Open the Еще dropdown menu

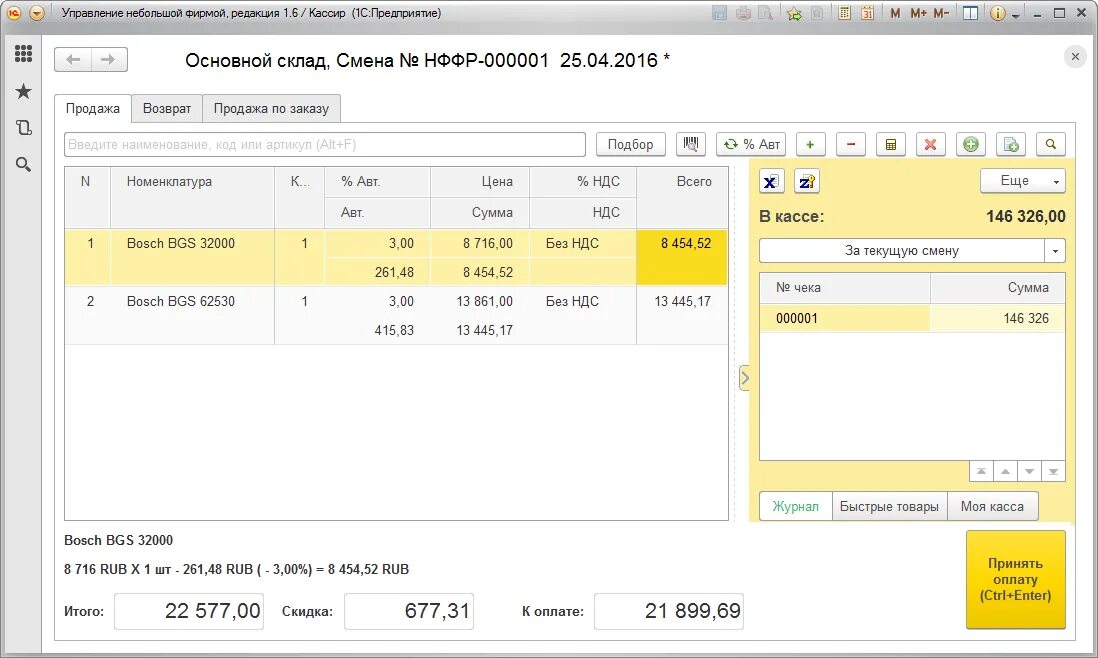pos(1022,181)
